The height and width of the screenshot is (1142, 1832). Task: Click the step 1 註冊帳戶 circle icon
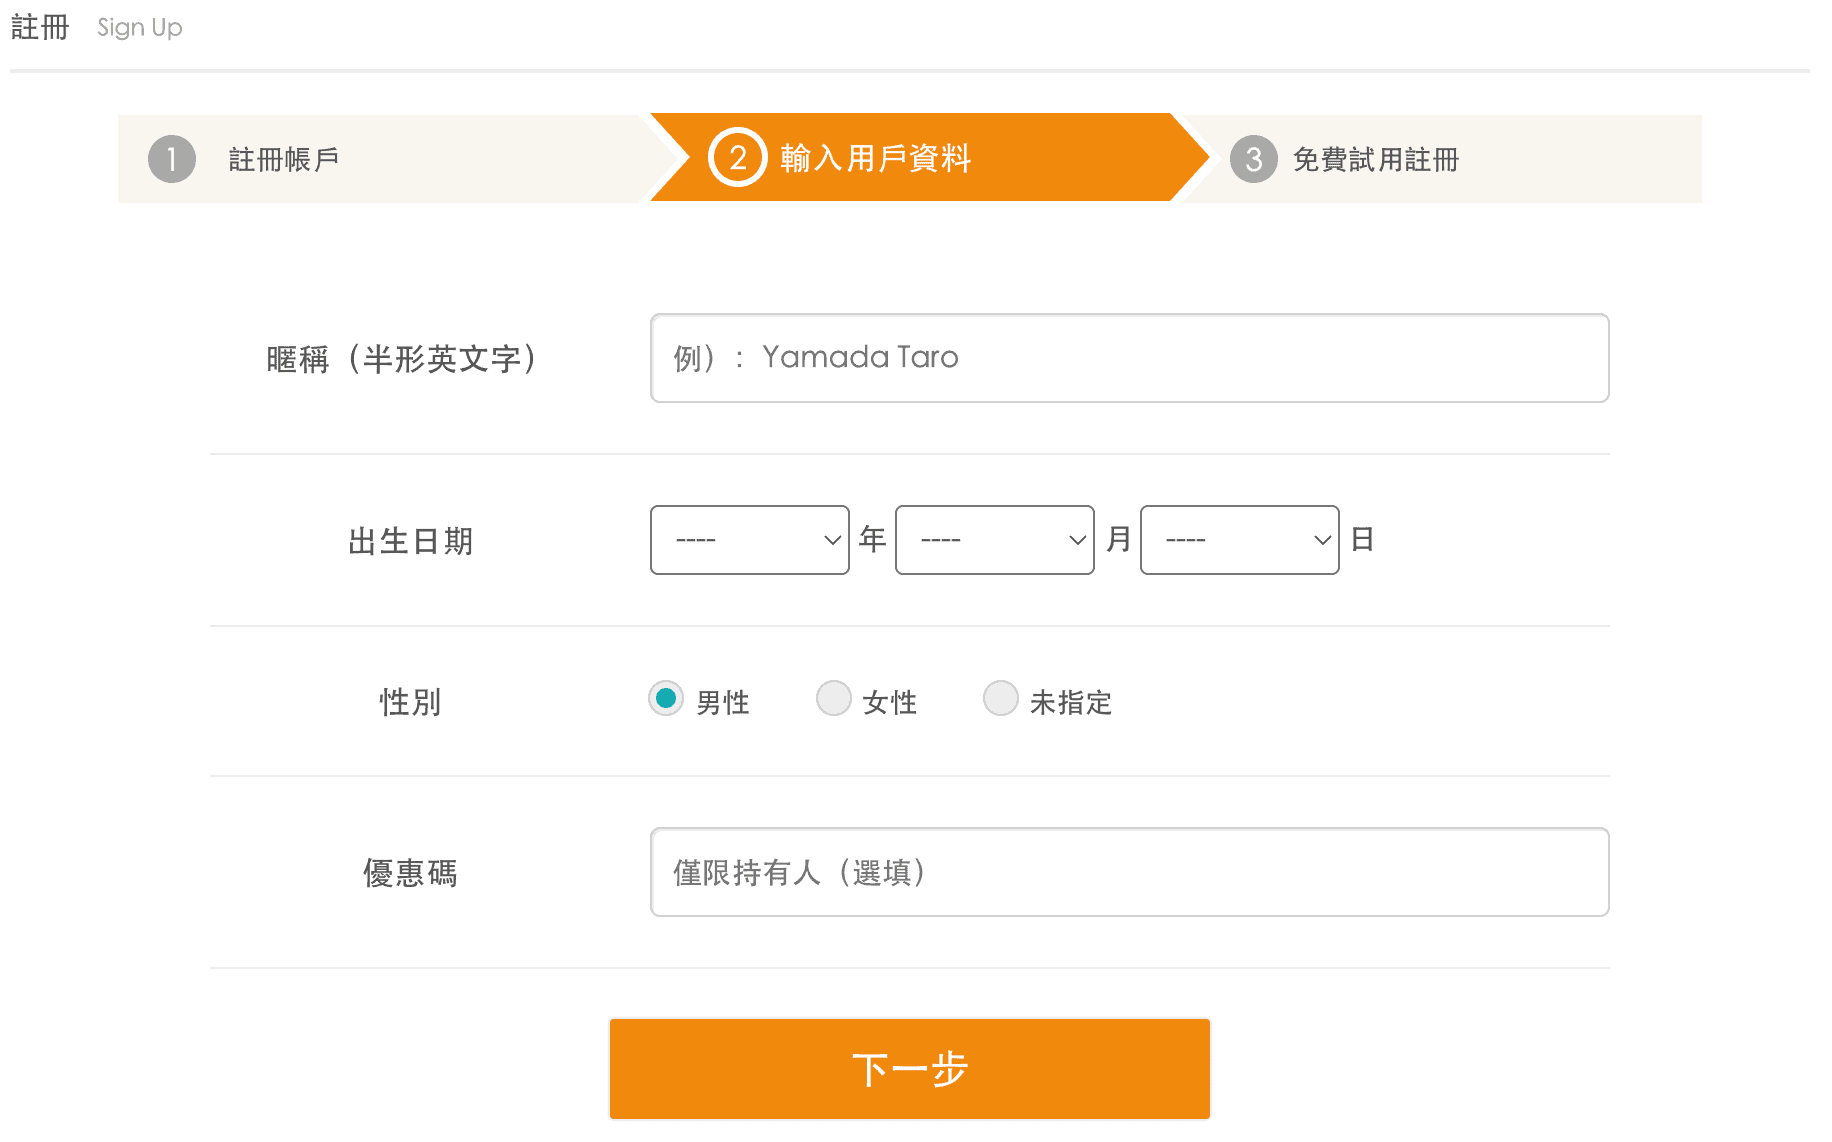coord(171,158)
